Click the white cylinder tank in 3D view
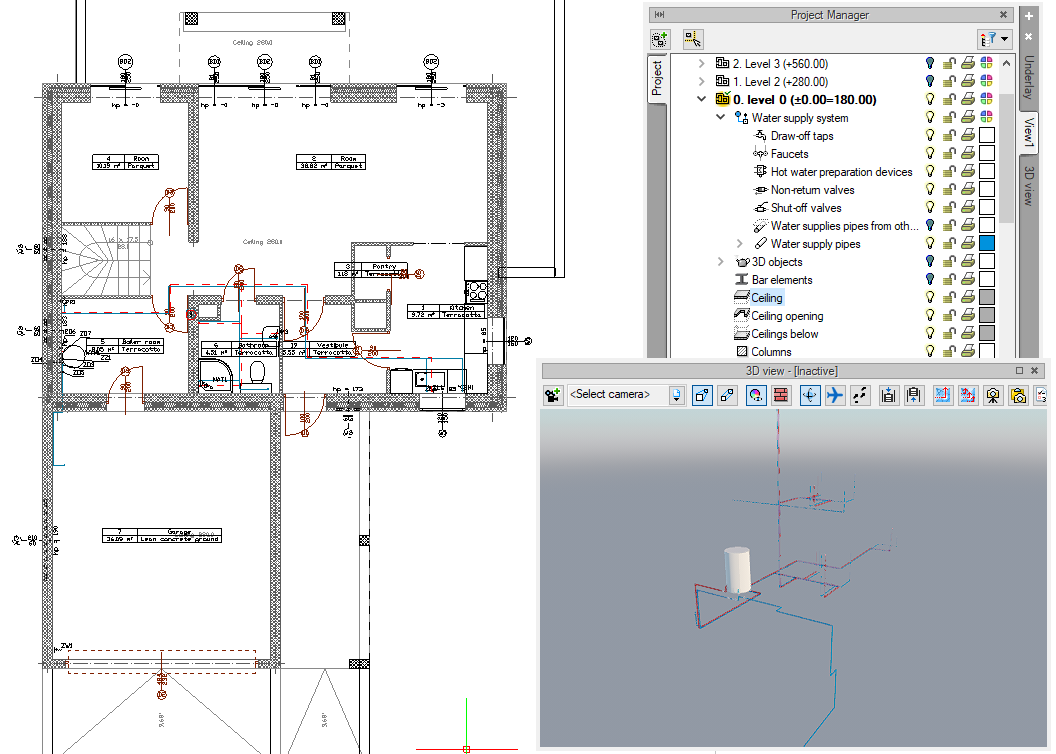 click(737, 570)
